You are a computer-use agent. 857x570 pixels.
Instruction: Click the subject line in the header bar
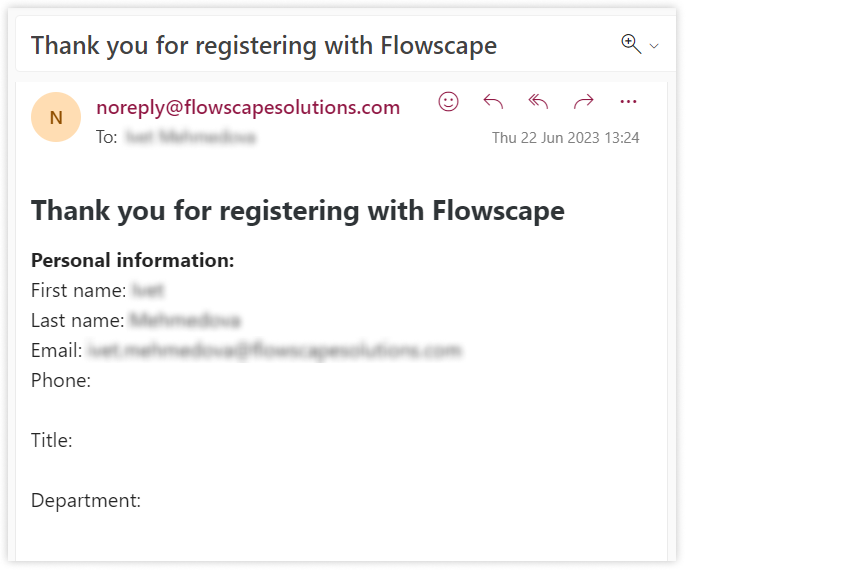click(264, 45)
